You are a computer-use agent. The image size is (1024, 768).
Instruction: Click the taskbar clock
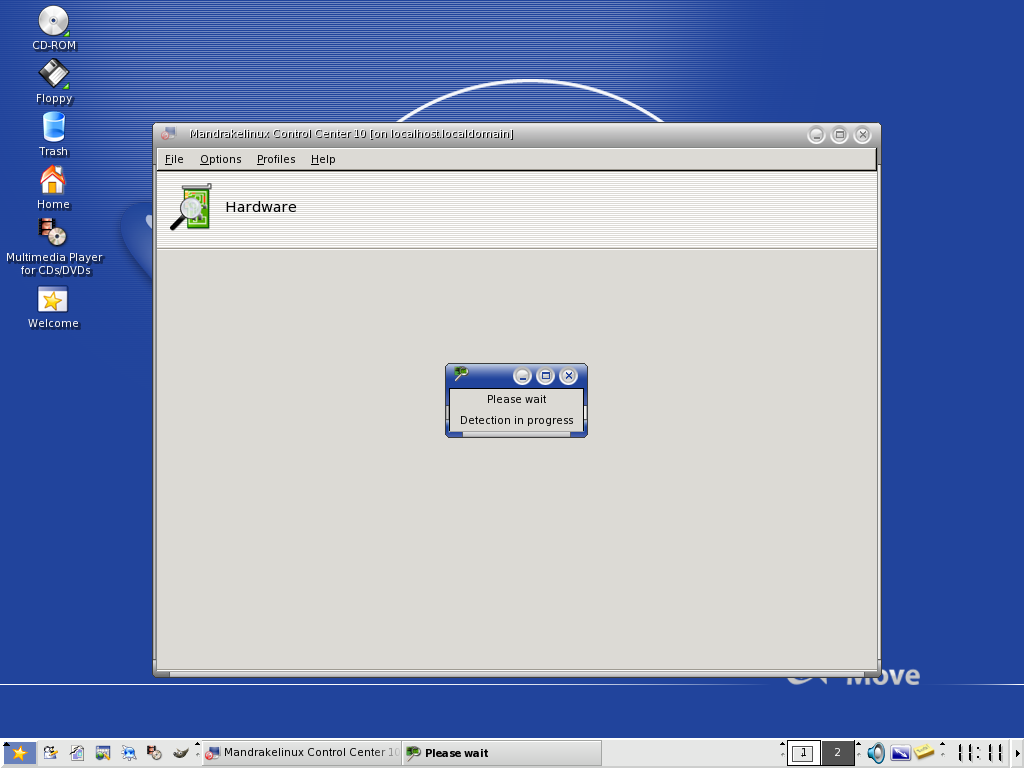coord(980,753)
